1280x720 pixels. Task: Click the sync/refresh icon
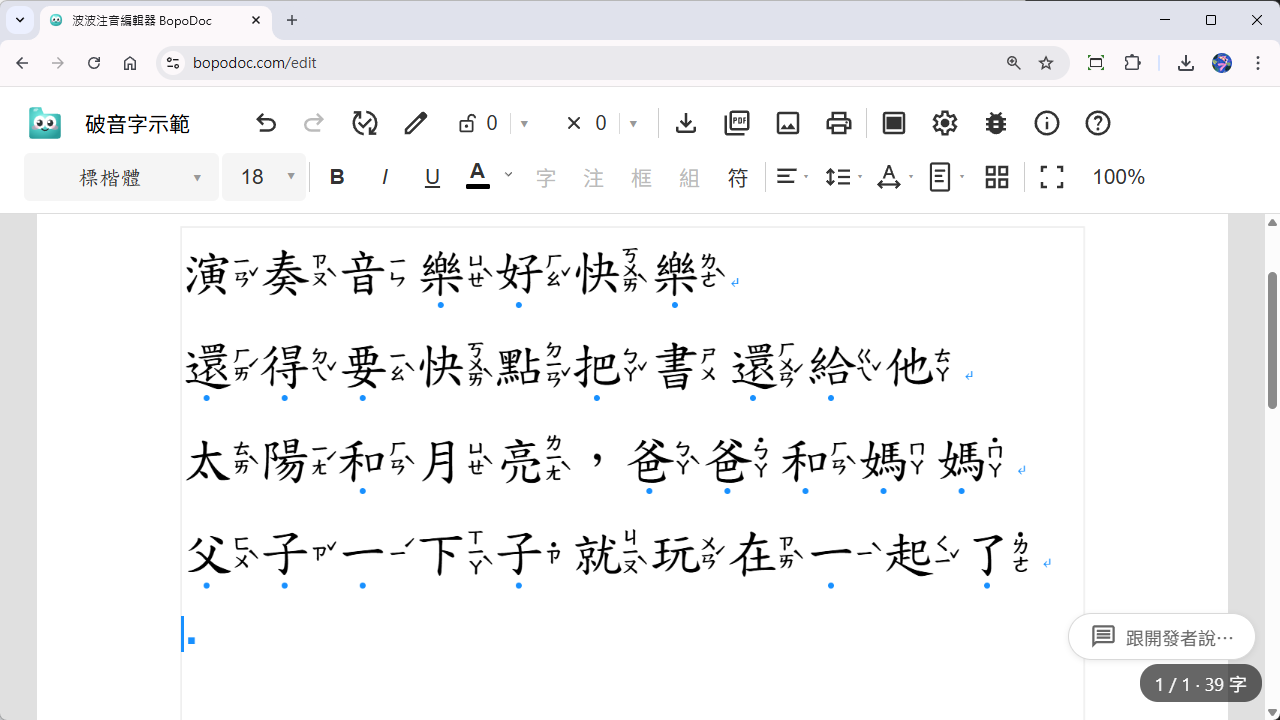[364, 123]
